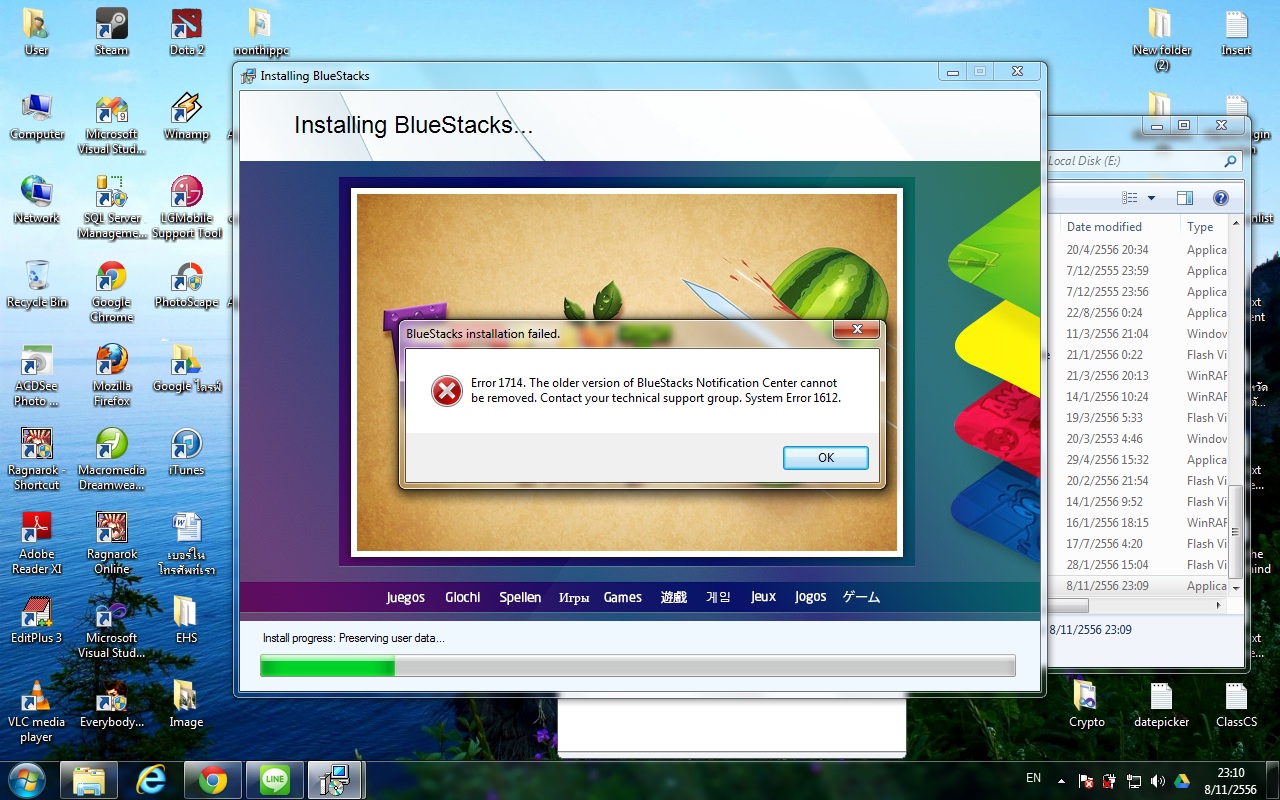Open Explorer help button

pos(1220,198)
